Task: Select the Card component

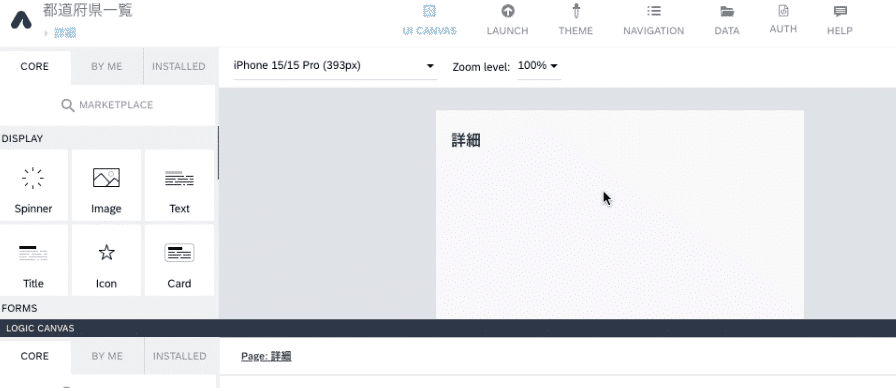Action: pos(179,260)
